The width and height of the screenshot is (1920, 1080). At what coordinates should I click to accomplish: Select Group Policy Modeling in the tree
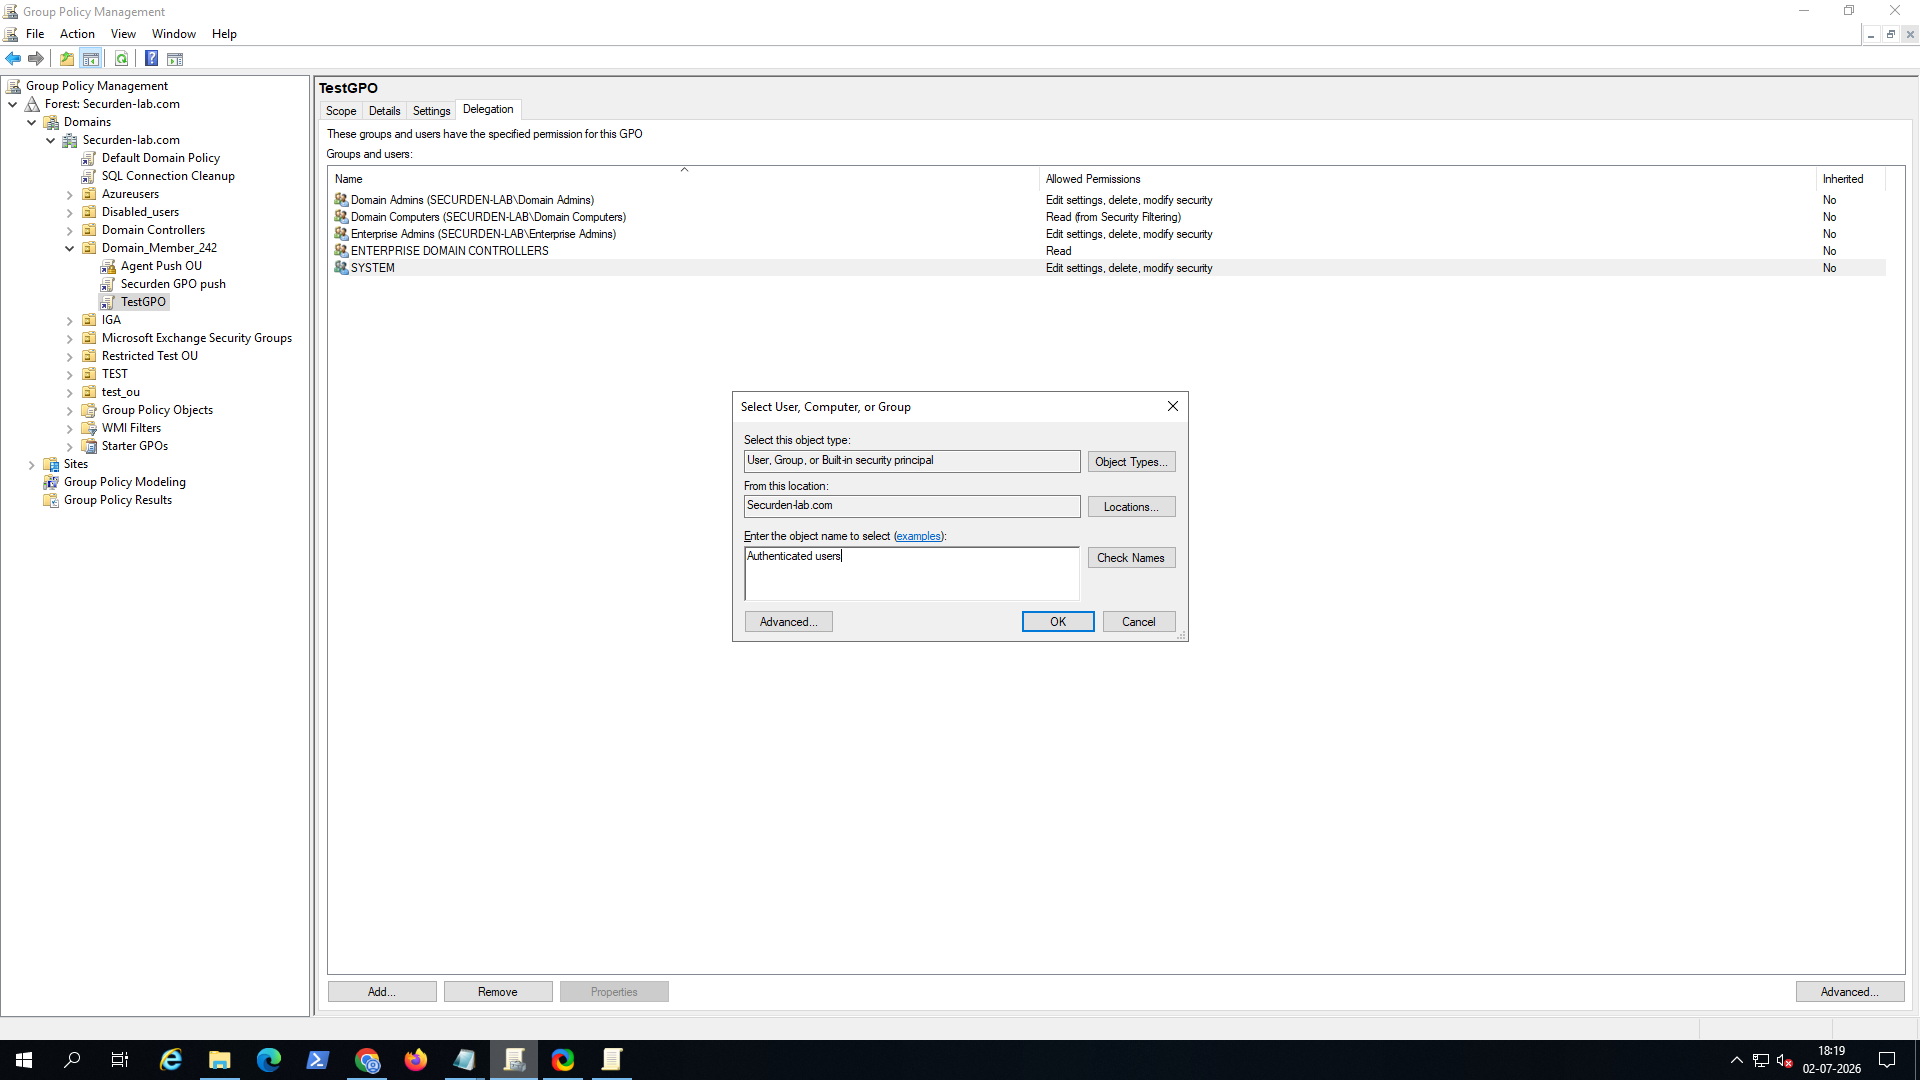125,482
